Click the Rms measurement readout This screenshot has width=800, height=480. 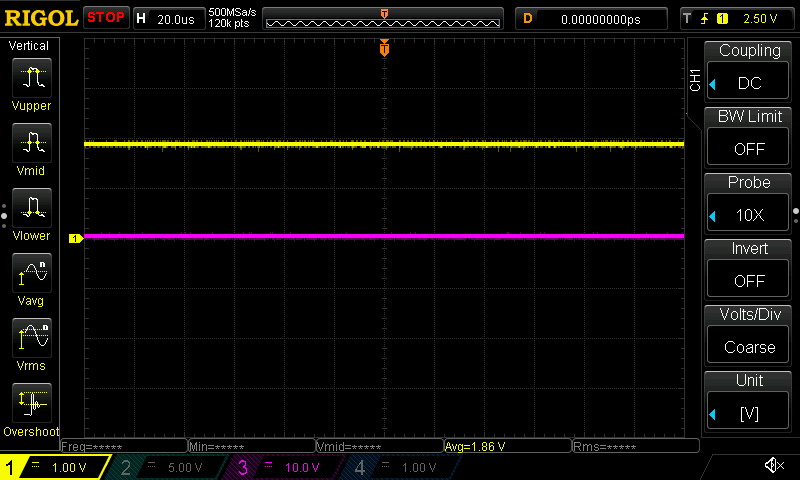pyautogui.click(x=636, y=446)
